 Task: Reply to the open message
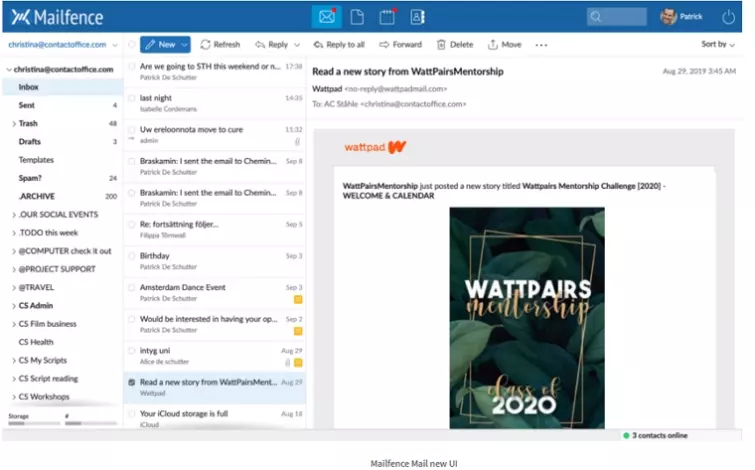tap(272, 44)
